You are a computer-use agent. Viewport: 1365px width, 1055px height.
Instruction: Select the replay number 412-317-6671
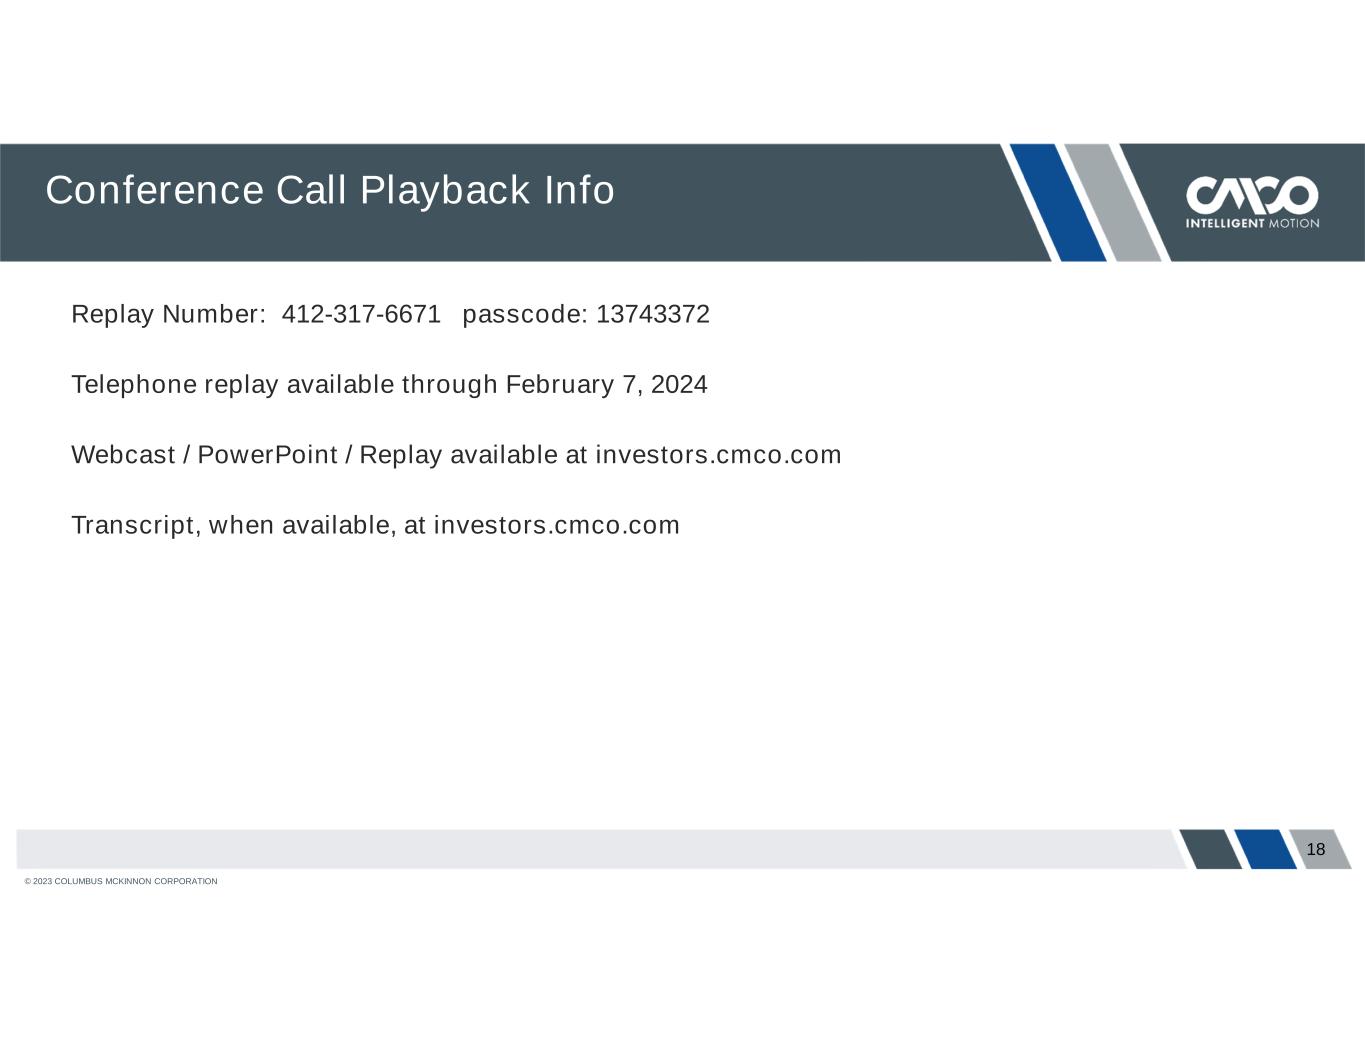point(361,314)
